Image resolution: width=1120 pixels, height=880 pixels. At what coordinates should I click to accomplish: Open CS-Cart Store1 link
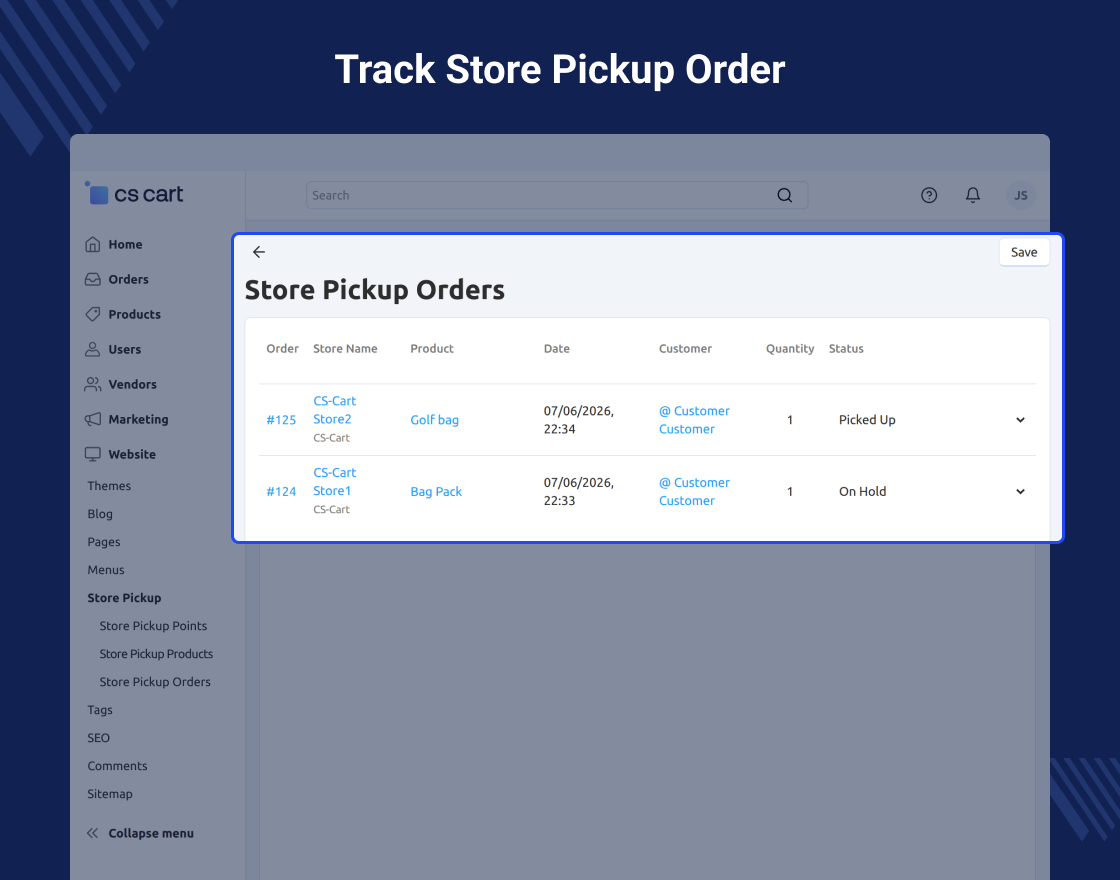[334, 481]
